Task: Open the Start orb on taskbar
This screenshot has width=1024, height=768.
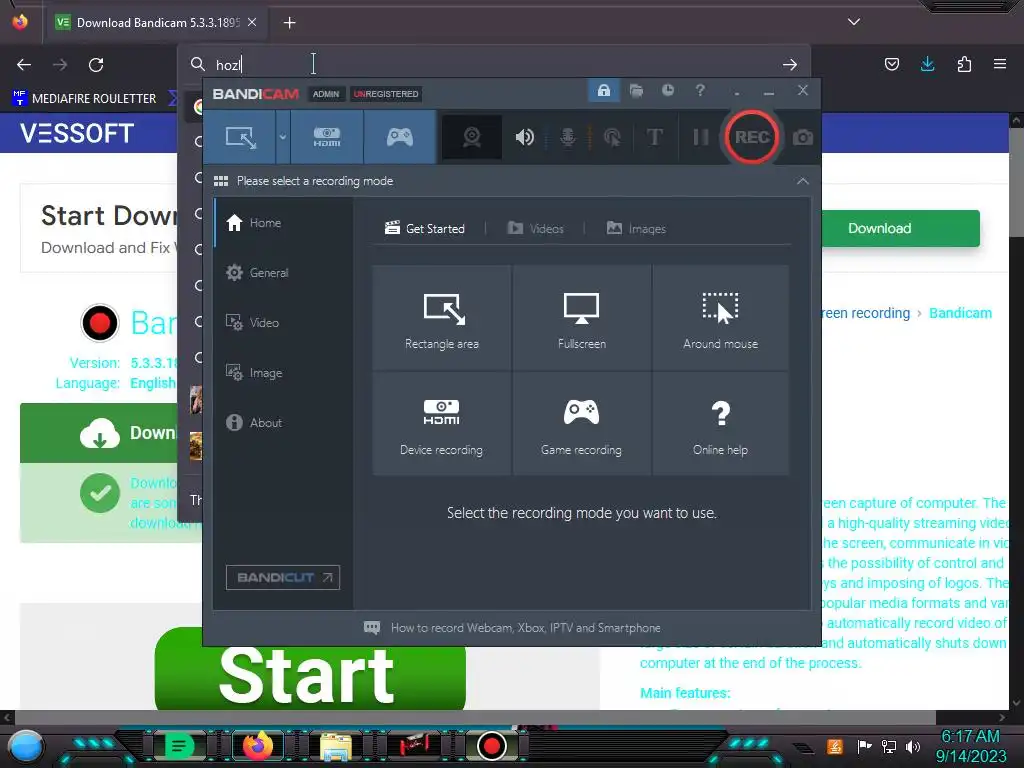Action: (26, 746)
